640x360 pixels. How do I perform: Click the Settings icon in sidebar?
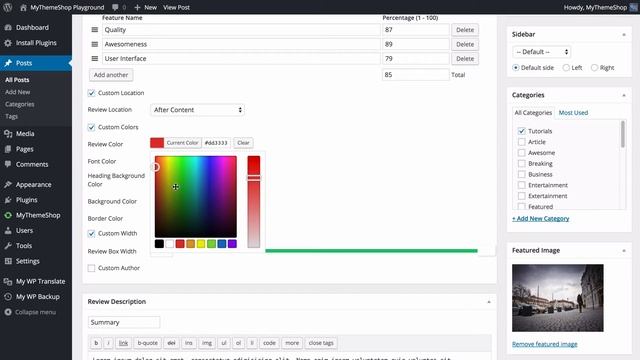pyautogui.click(x=8, y=261)
